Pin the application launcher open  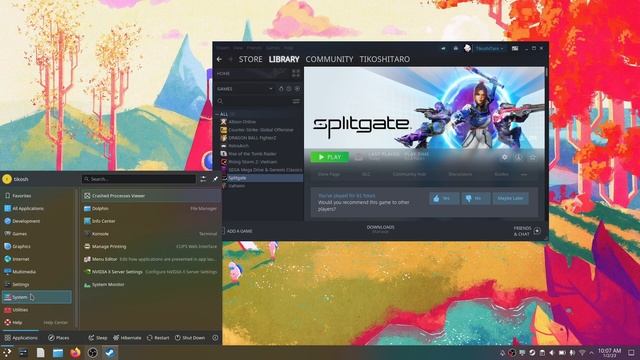[216, 179]
